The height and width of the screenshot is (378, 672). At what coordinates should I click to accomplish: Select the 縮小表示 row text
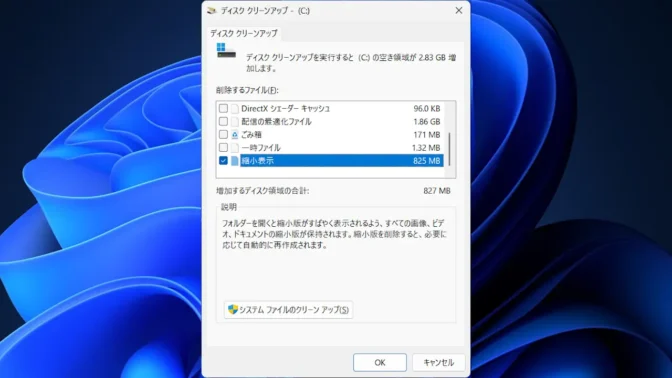coord(258,161)
